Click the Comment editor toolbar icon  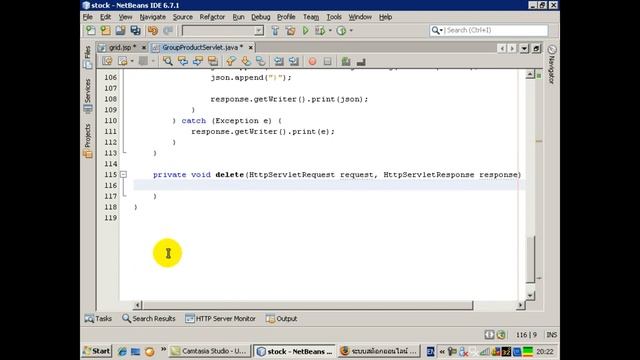pos(346,61)
